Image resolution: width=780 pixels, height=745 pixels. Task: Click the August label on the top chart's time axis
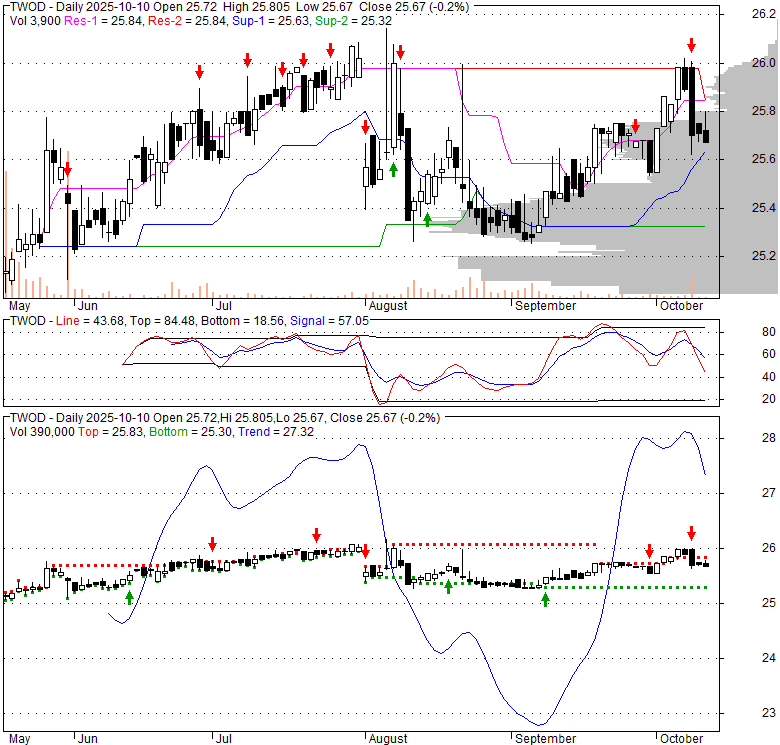[388, 306]
